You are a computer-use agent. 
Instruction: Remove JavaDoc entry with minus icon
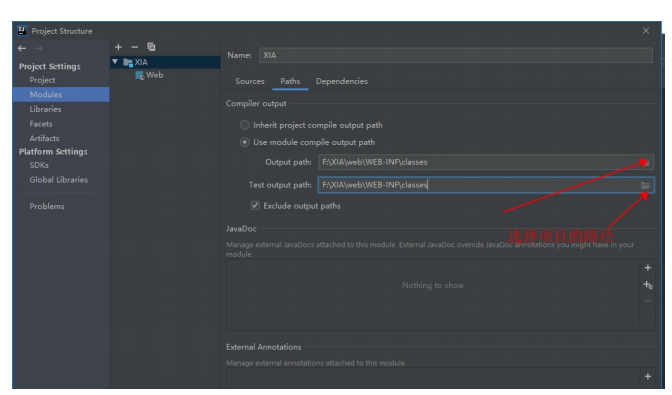[648, 301]
